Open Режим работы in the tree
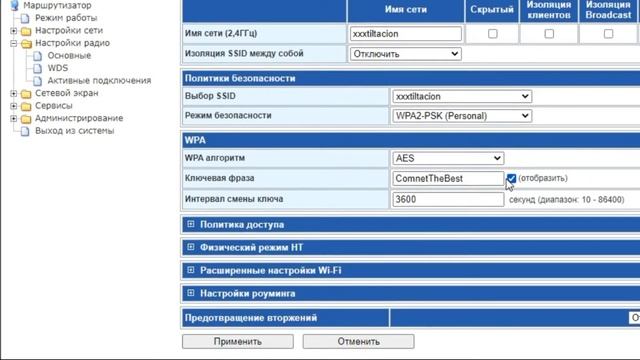 66,18
